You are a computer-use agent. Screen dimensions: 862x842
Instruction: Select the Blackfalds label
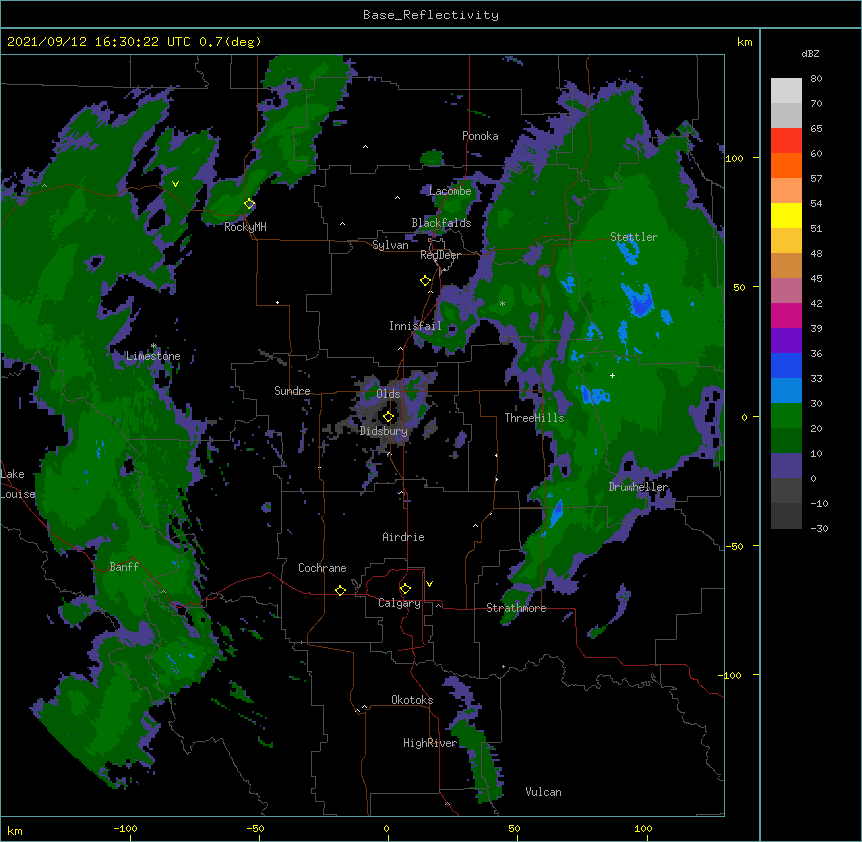[441, 223]
